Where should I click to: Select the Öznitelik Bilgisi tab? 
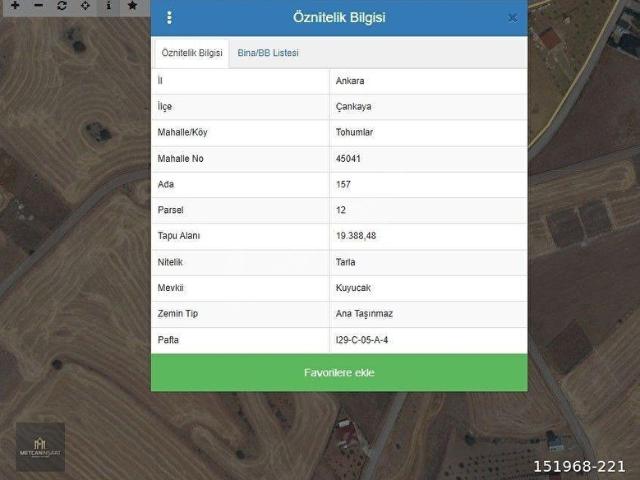click(x=192, y=53)
